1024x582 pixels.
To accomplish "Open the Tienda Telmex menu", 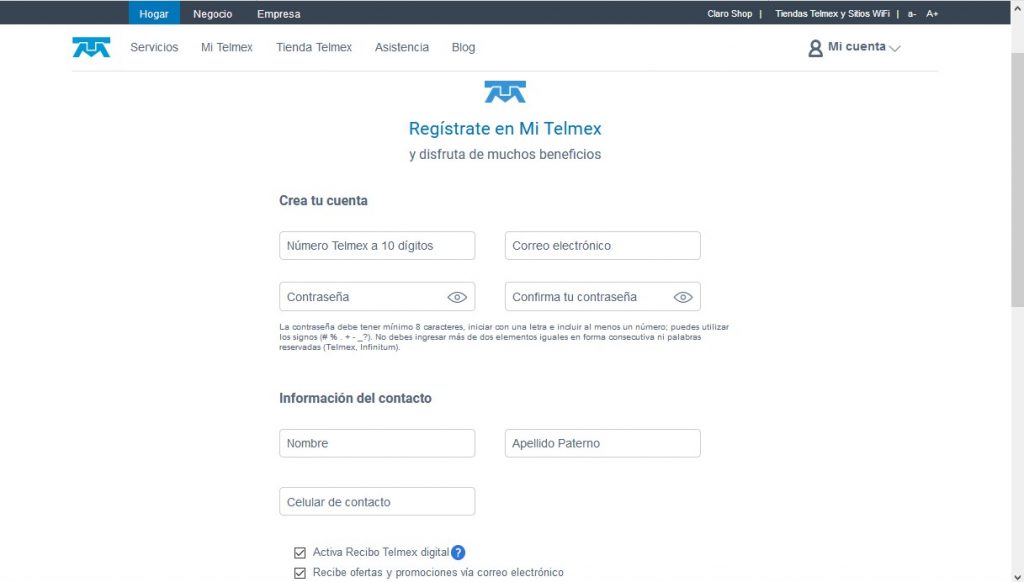I will pos(314,47).
